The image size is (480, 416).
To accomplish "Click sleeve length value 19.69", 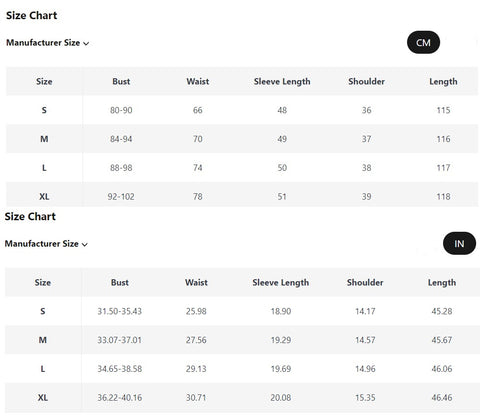I will coord(281,369).
